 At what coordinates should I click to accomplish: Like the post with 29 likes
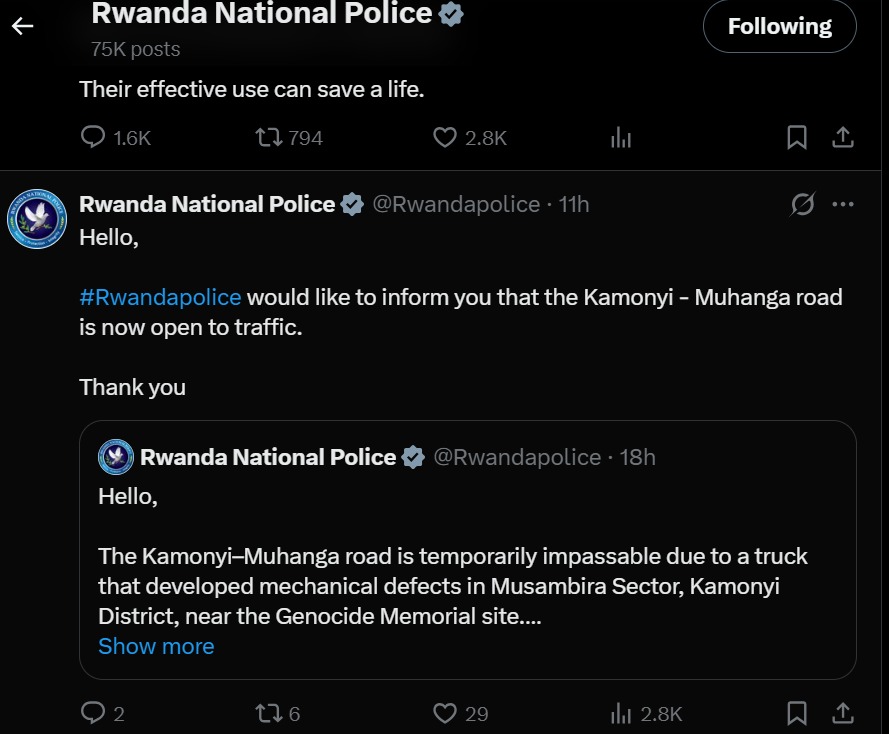(445, 713)
